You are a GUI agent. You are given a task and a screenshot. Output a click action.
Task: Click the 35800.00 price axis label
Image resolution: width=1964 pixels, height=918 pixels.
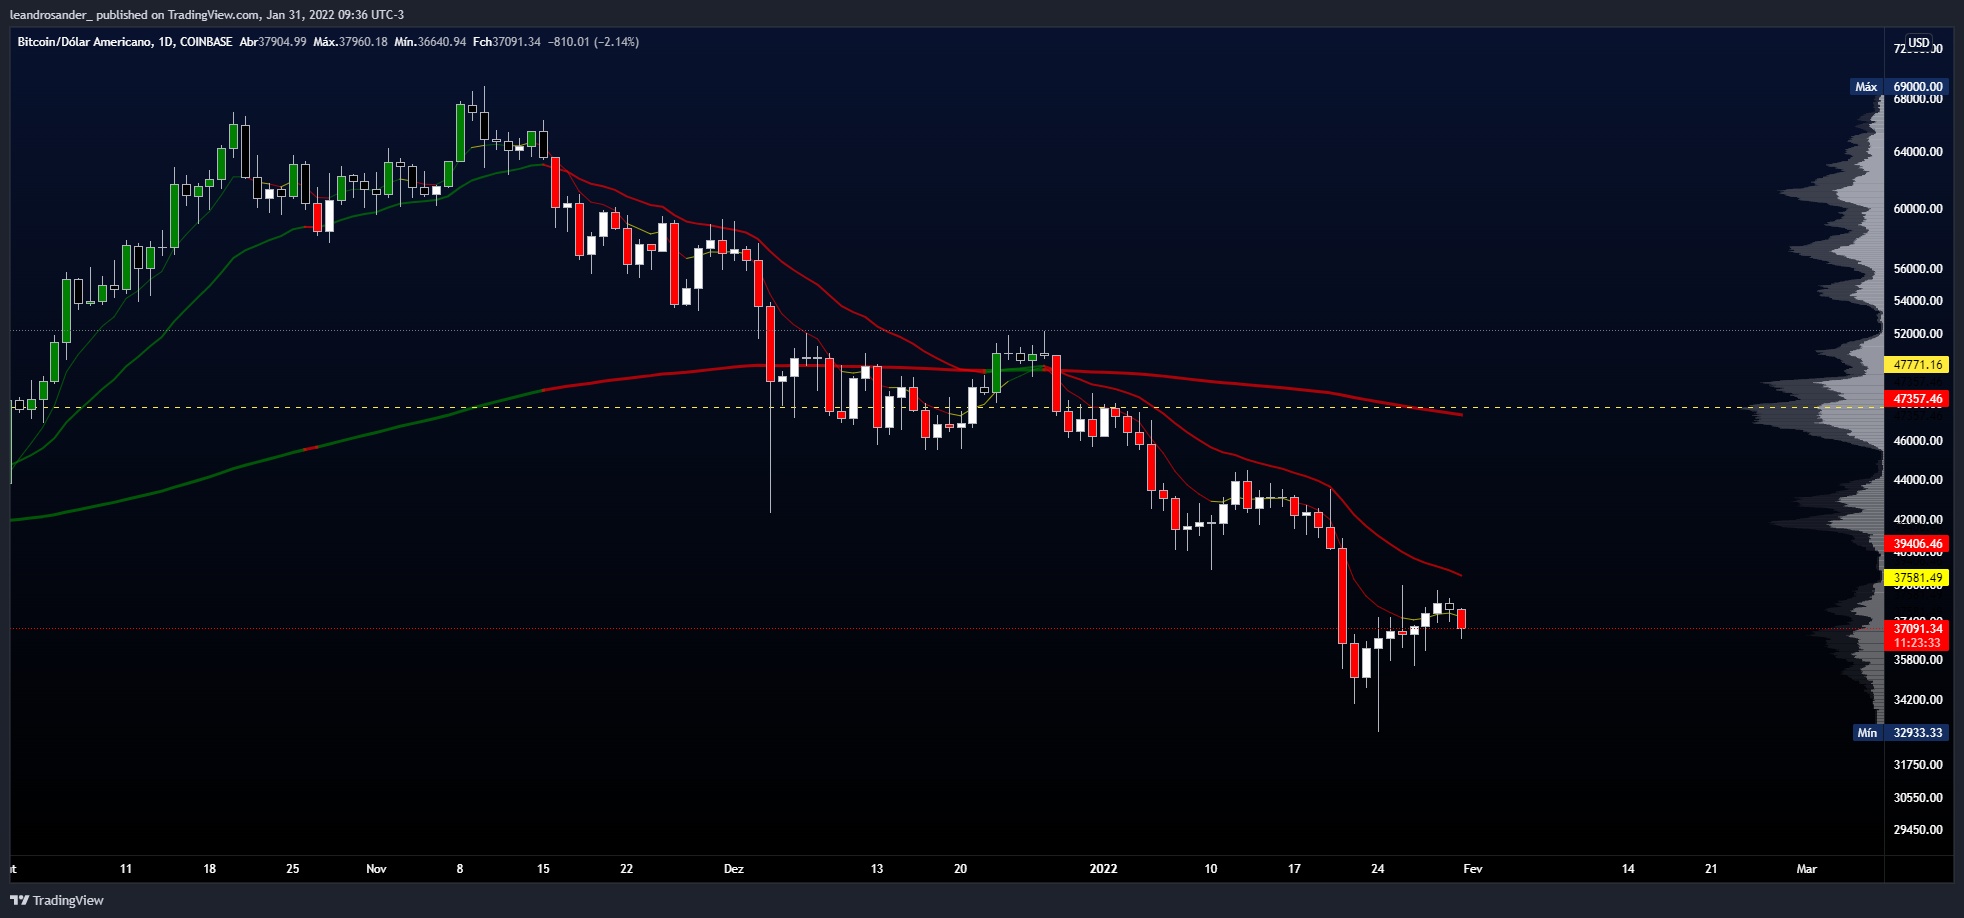1918,660
